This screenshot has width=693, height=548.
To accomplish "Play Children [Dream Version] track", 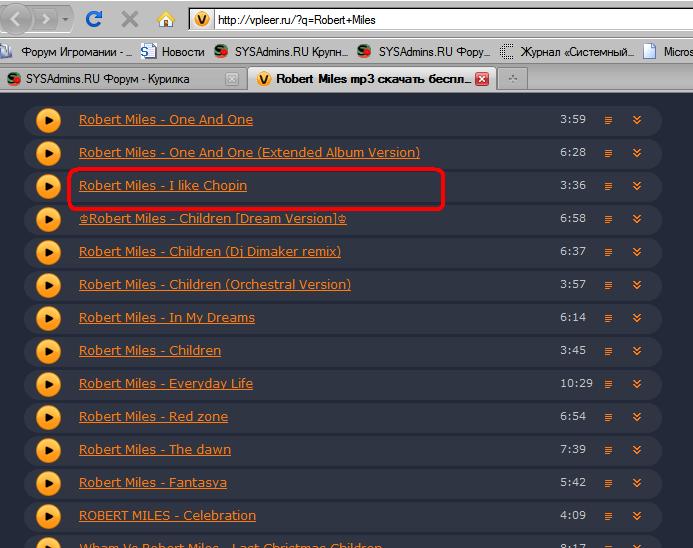I will (x=48, y=219).
